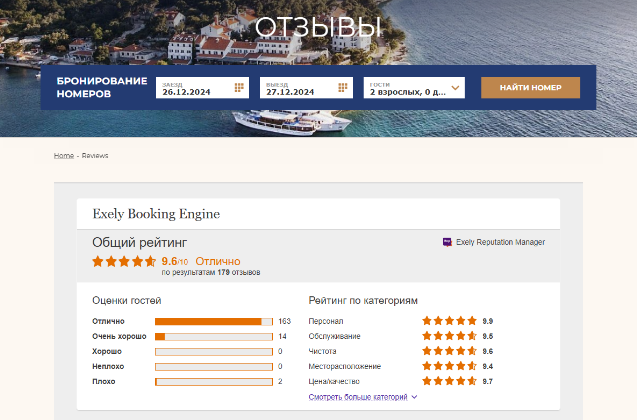637x420 pixels.
Task: Click the НАЙТИ НОМЕР button
Action: [530, 88]
